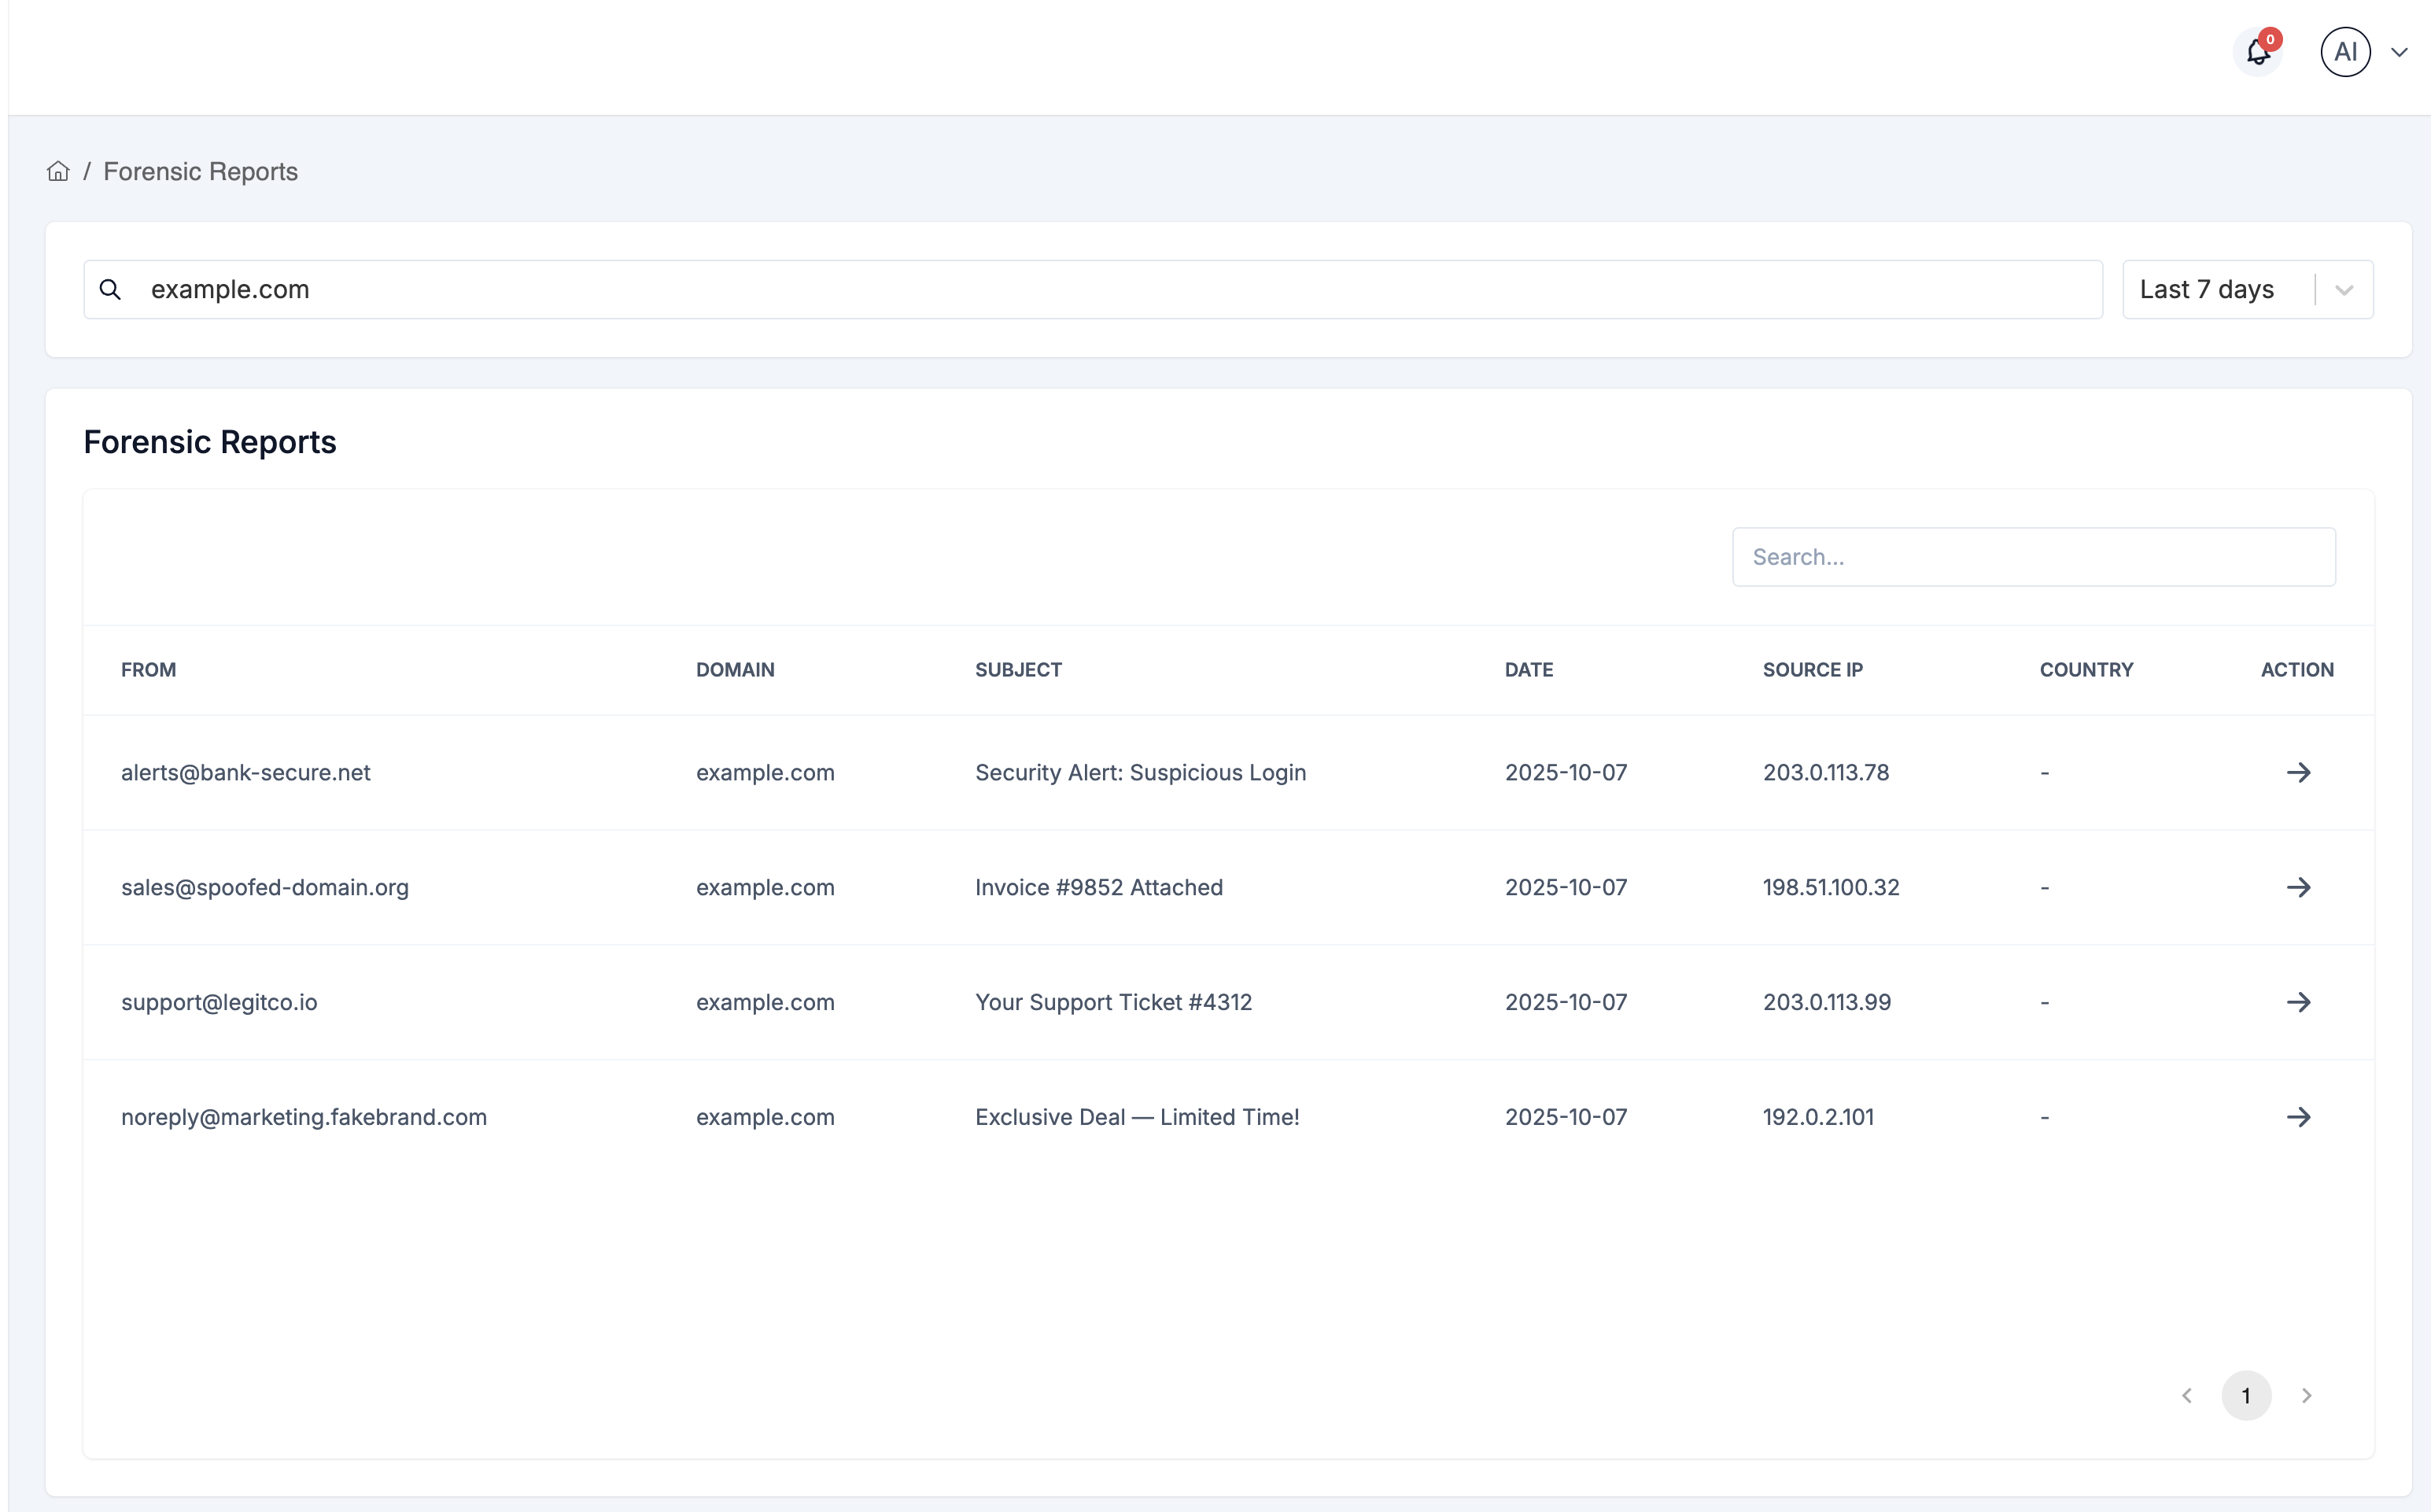Click the table Search... field
This screenshot has width=2431, height=1512.
click(x=2033, y=557)
